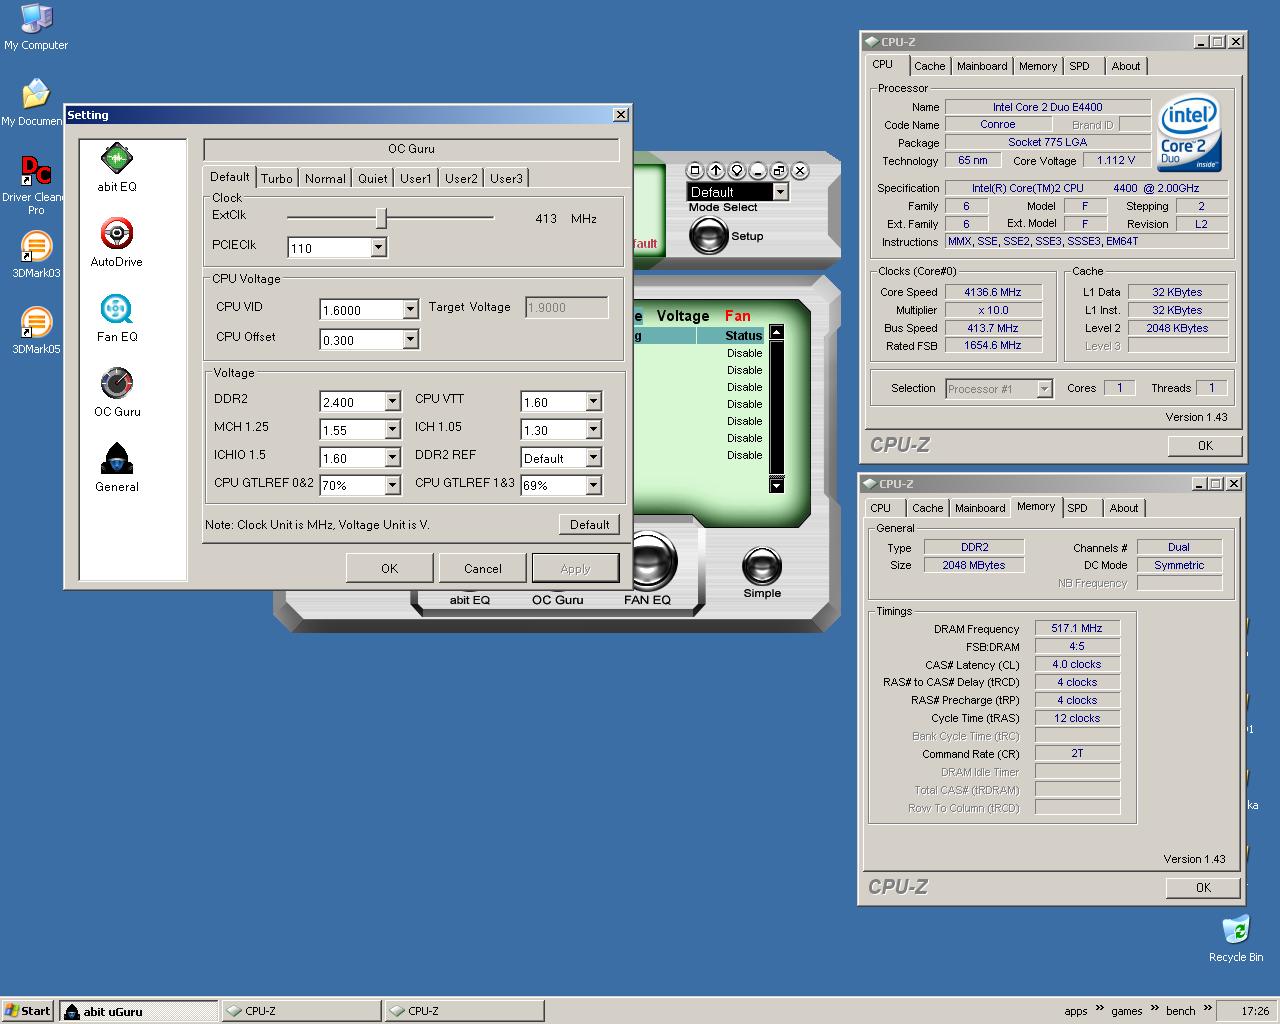
Task: Open the CPU Offset dropdown
Action: pos(410,340)
